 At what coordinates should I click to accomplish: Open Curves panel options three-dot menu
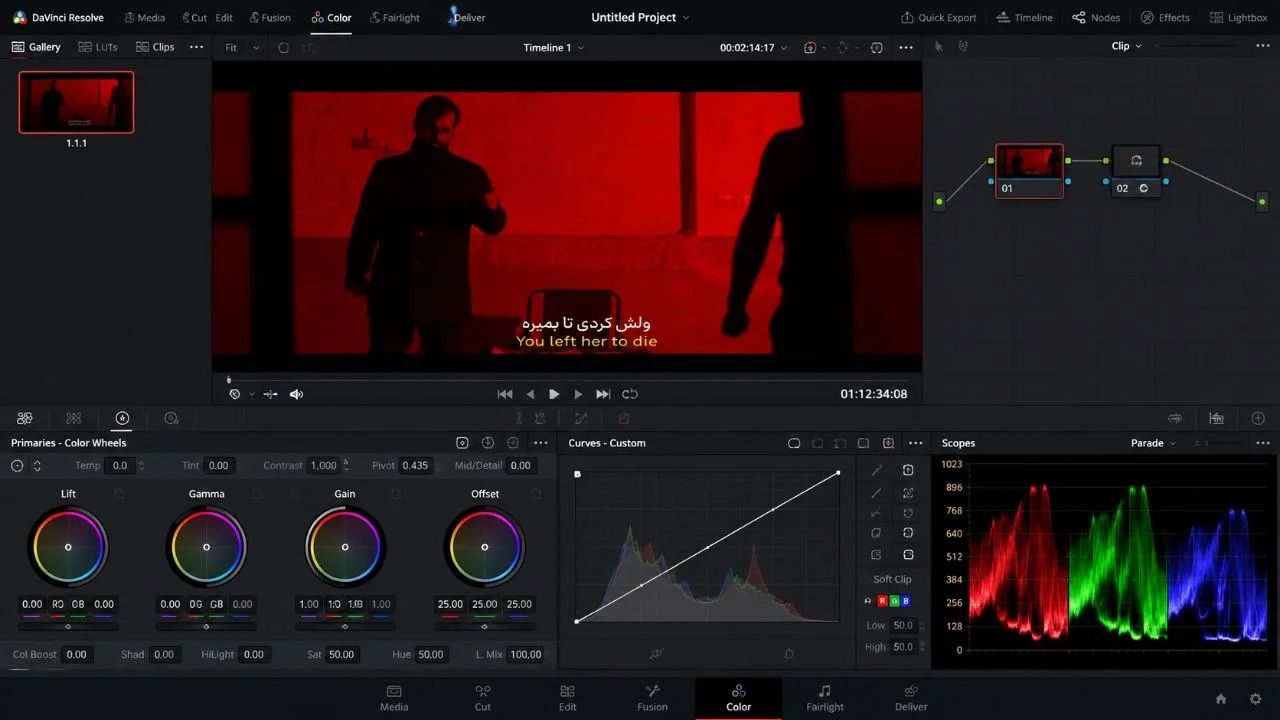(915, 443)
